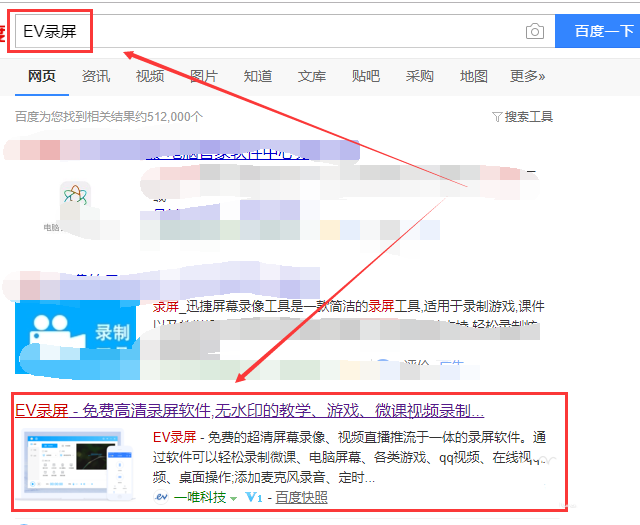Click the 百度一下 search button
640x525 pixels.
click(x=597, y=31)
